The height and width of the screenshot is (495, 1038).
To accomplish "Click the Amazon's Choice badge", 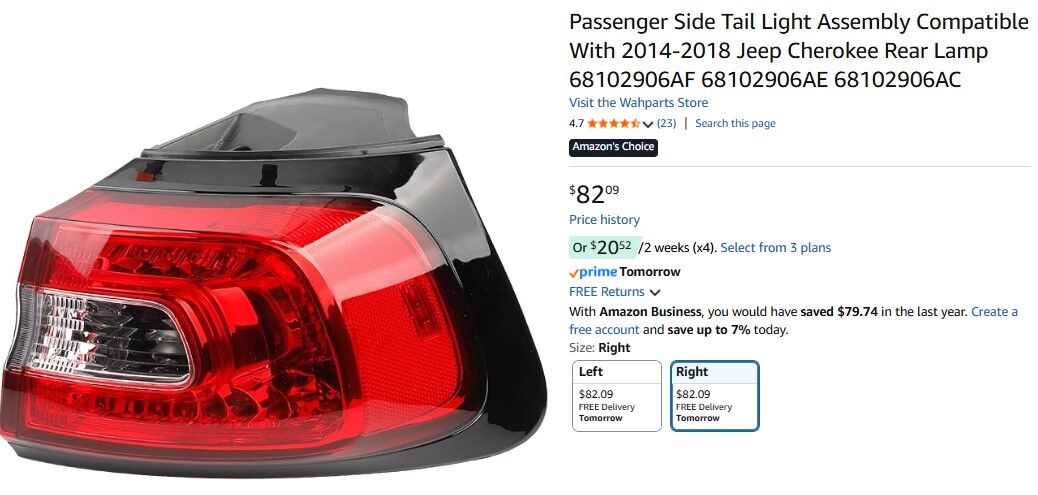I will click(x=613, y=147).
